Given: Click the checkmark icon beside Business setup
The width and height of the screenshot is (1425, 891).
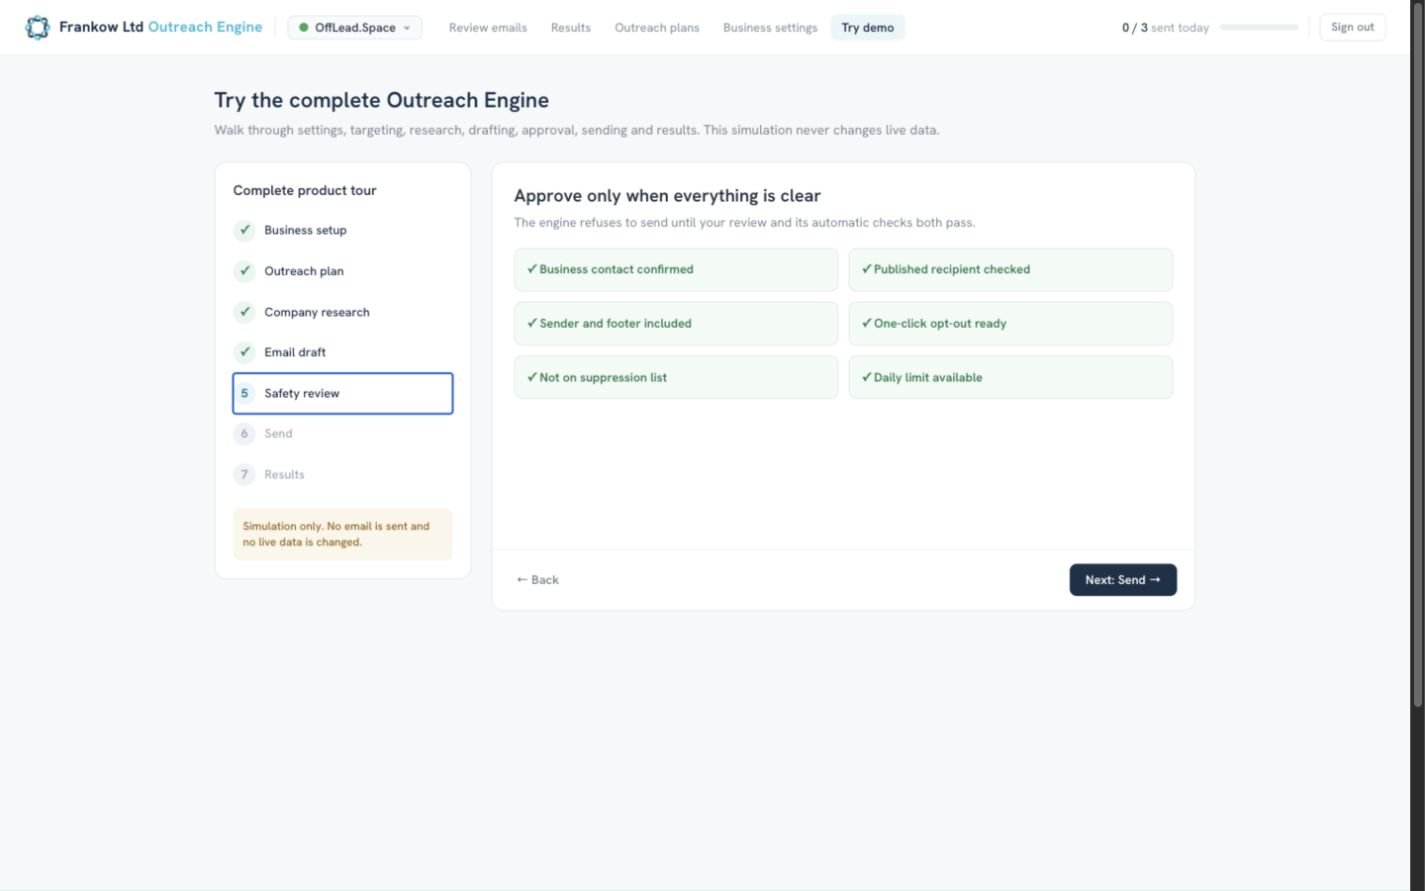Looking at the screenshot, I should click(x=245, y=230).
